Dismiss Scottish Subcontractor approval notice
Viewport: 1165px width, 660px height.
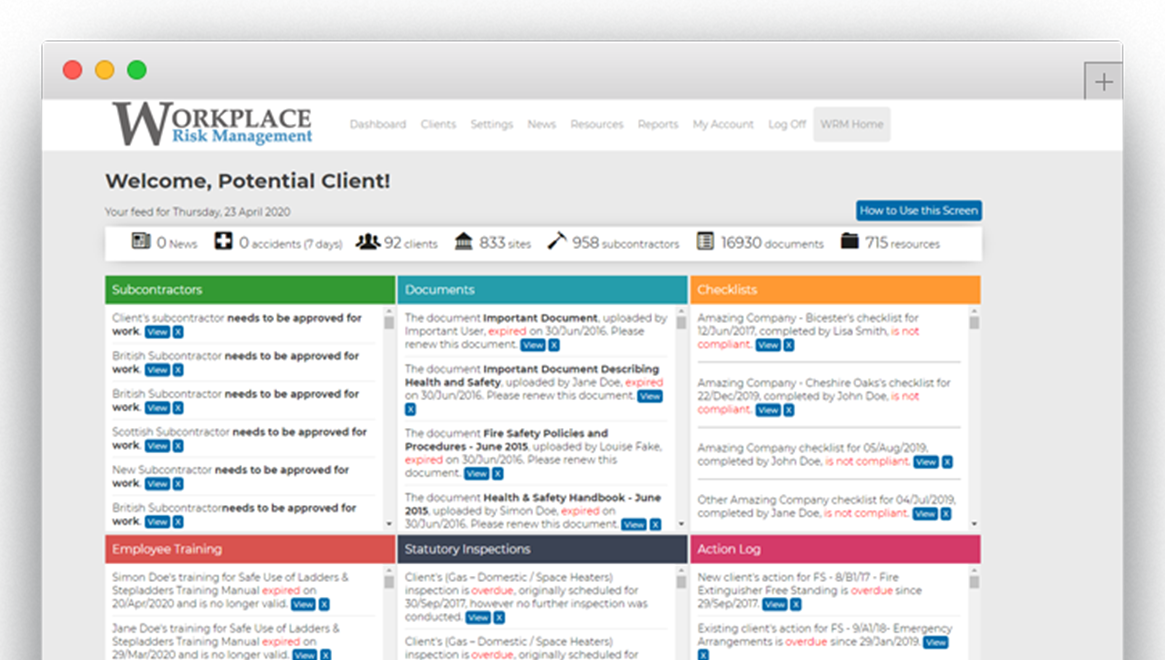pos(178,446)
